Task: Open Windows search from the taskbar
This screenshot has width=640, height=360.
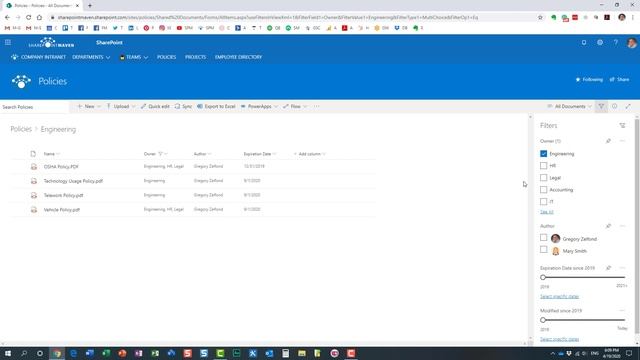Action: pos(24,353)
